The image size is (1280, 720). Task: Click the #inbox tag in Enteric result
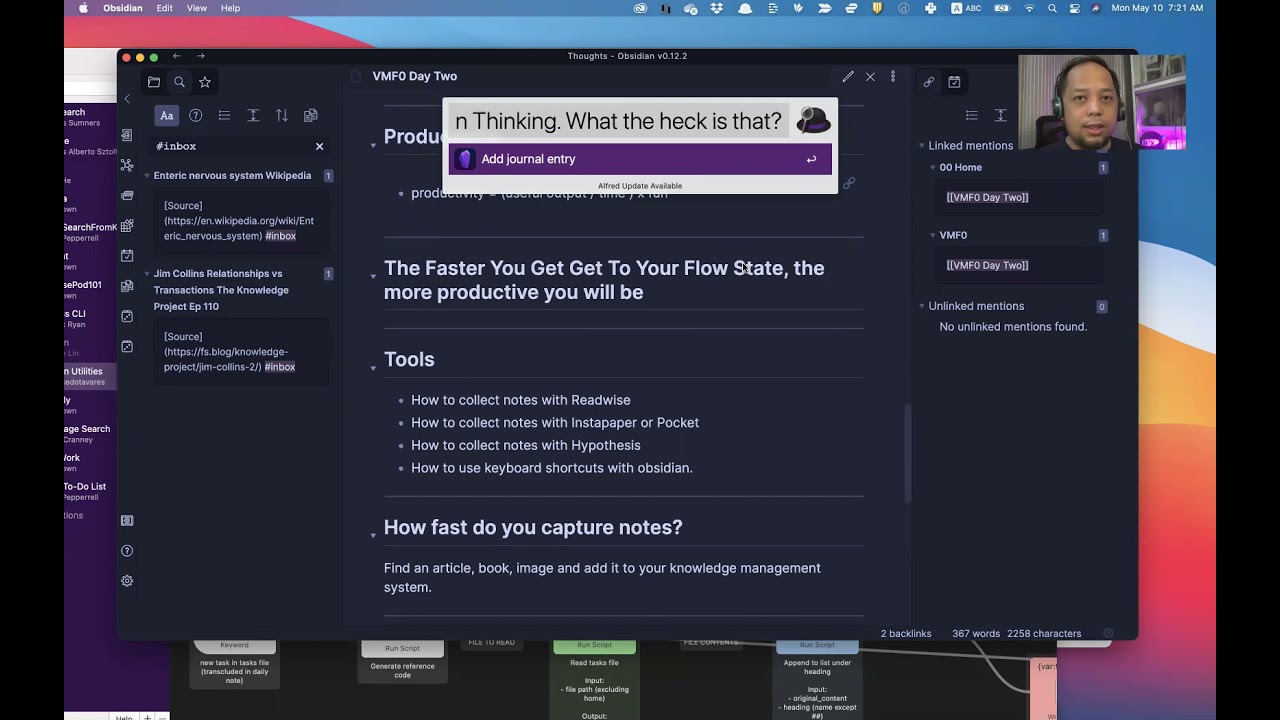(x=280, y=236)
